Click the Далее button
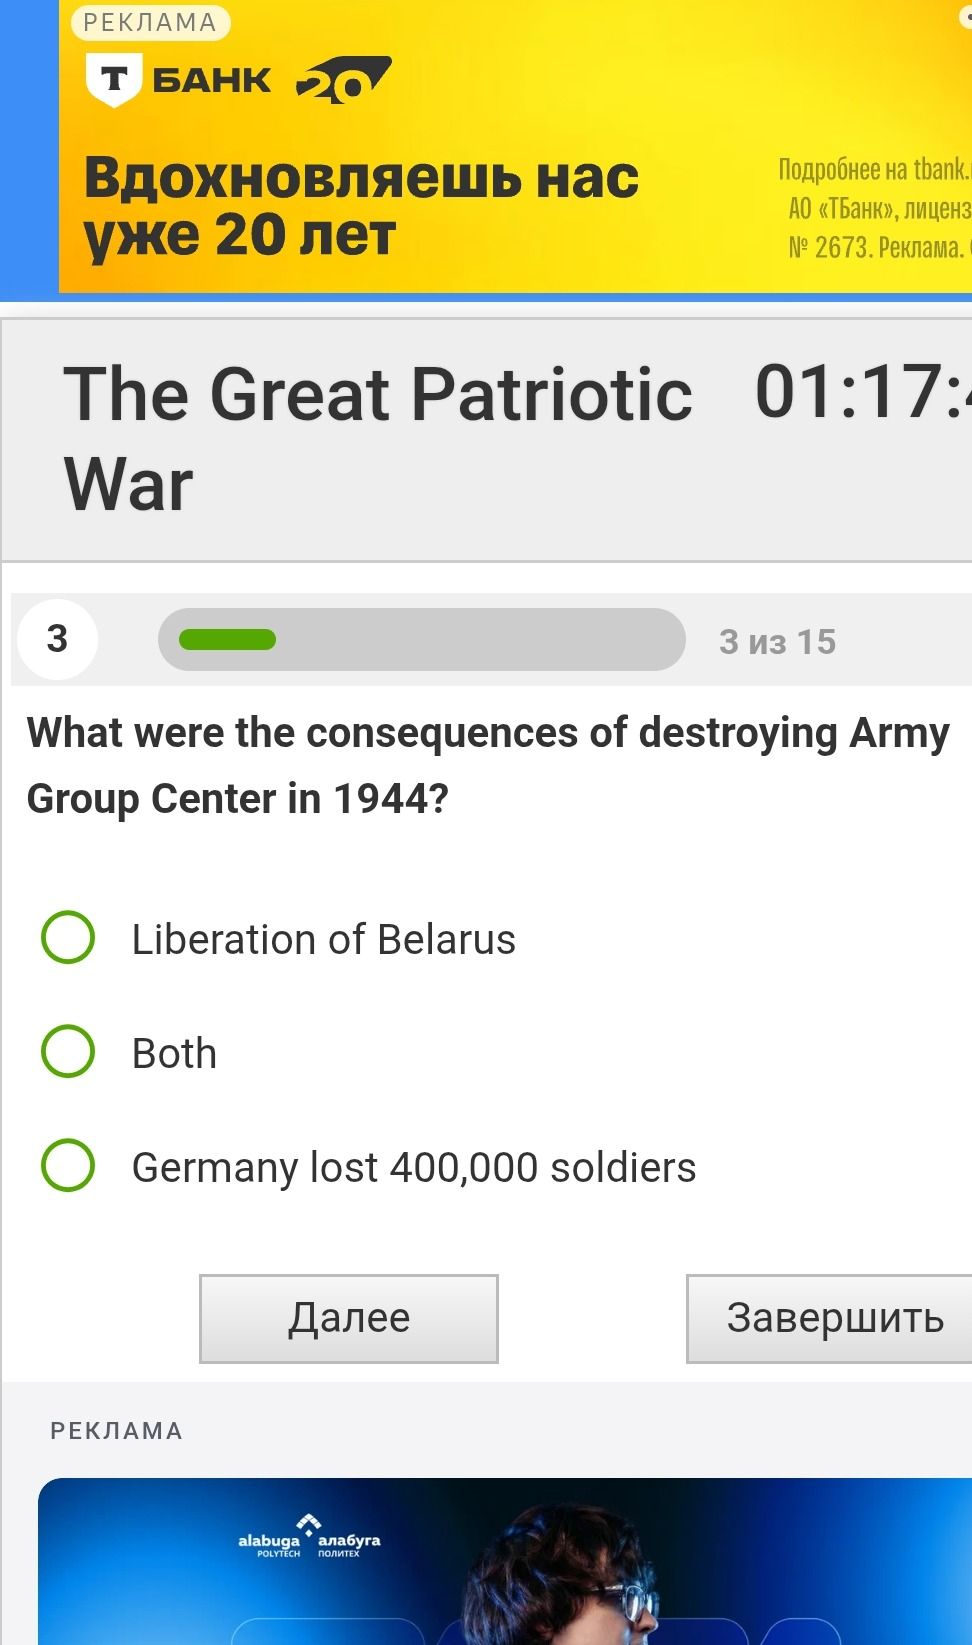The image size is (972, 1645). (x=349, y=1318)
